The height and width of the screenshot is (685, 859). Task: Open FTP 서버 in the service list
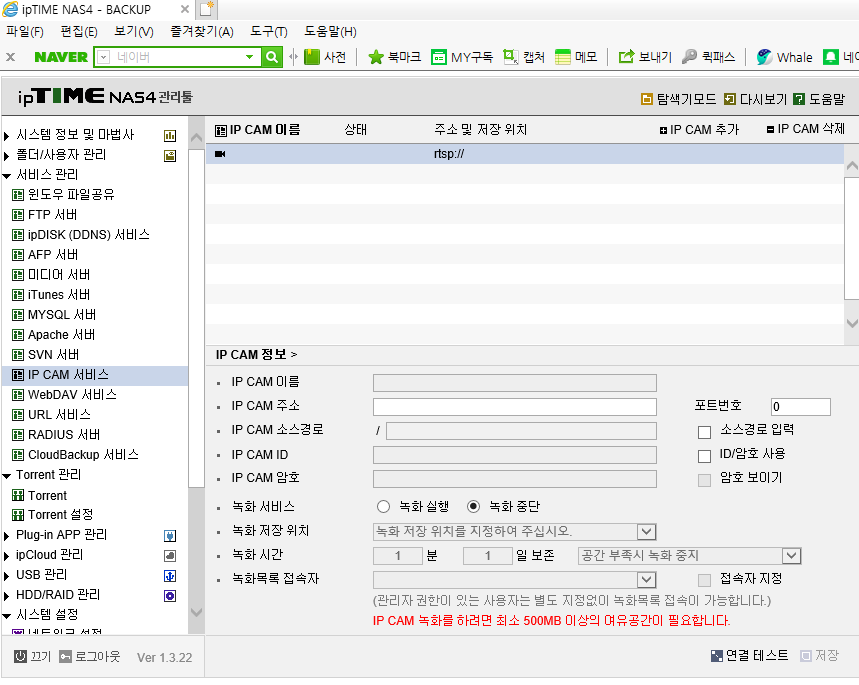[x=53, y=215]
